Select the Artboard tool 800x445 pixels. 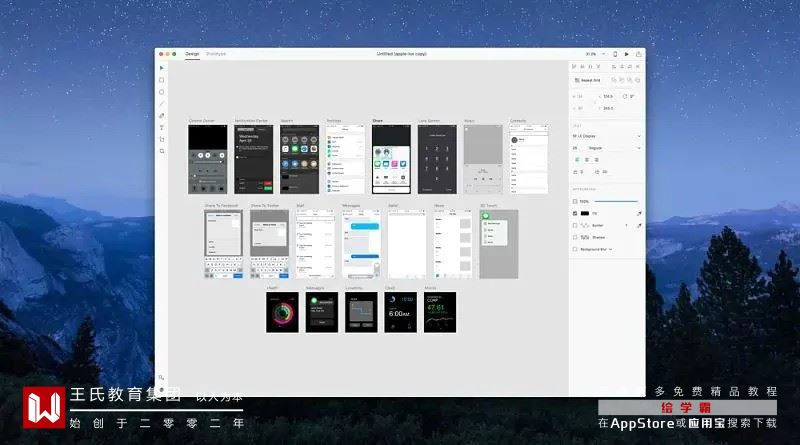click(x=162, y=139)
